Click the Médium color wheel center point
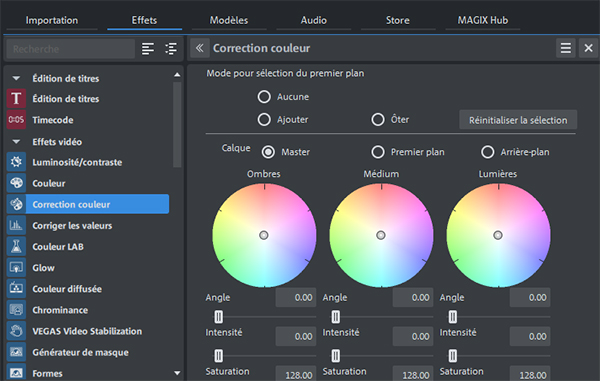This screenshot has height=381, width=600. point(381,235)
